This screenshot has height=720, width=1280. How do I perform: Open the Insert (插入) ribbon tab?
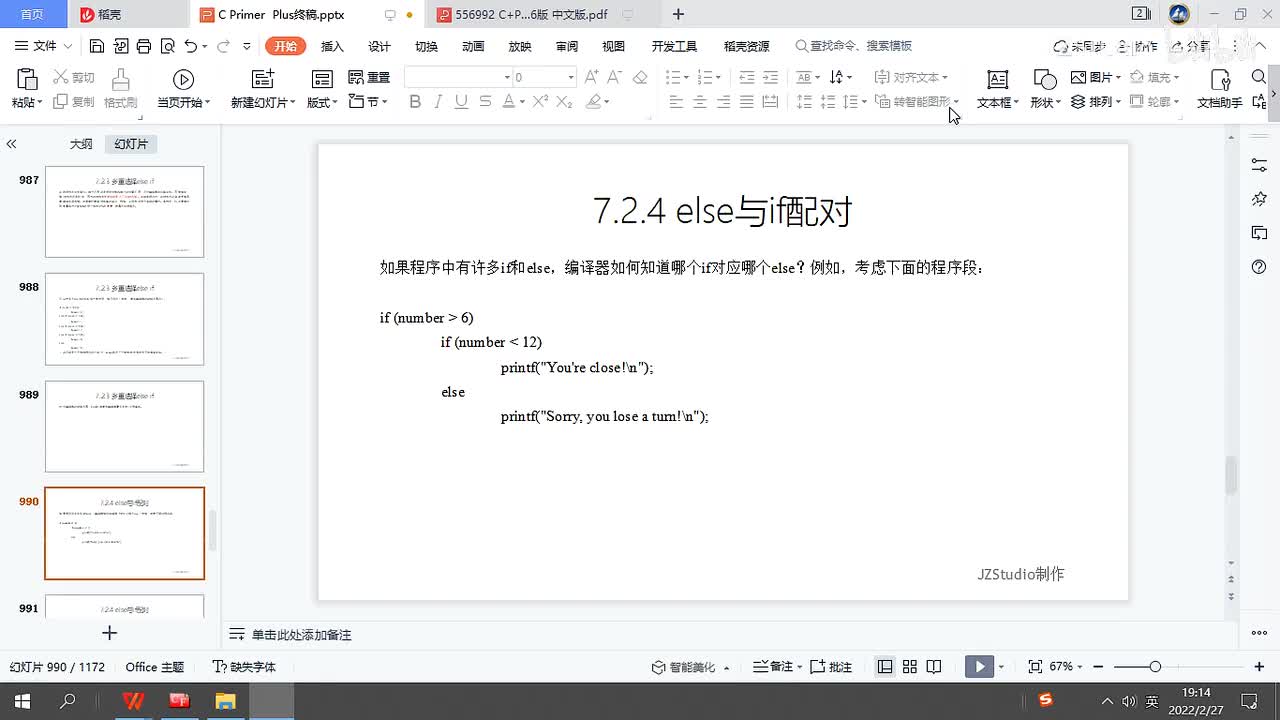pos(332,46)
